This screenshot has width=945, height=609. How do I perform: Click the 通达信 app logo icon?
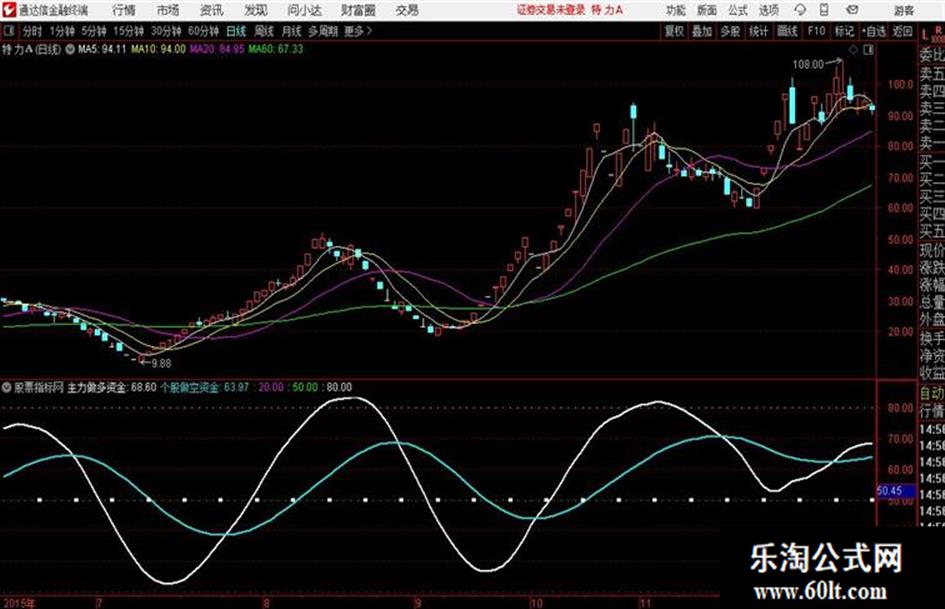point(8,10)
